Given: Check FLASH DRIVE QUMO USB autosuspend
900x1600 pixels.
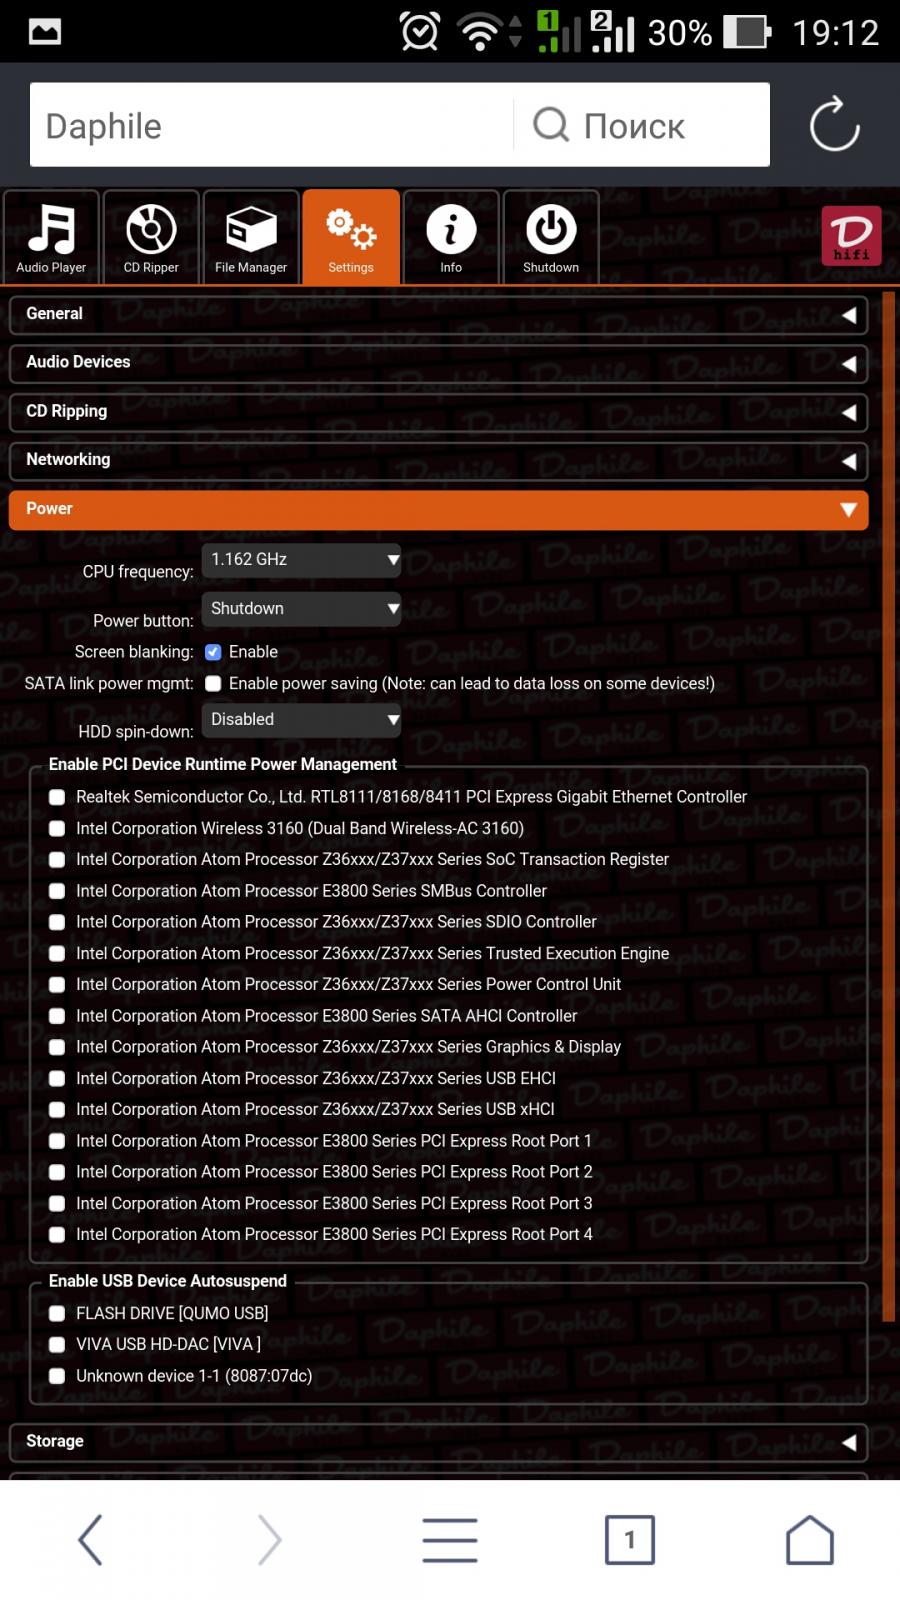Looking at the screenshot, I should coord(57,1314).
